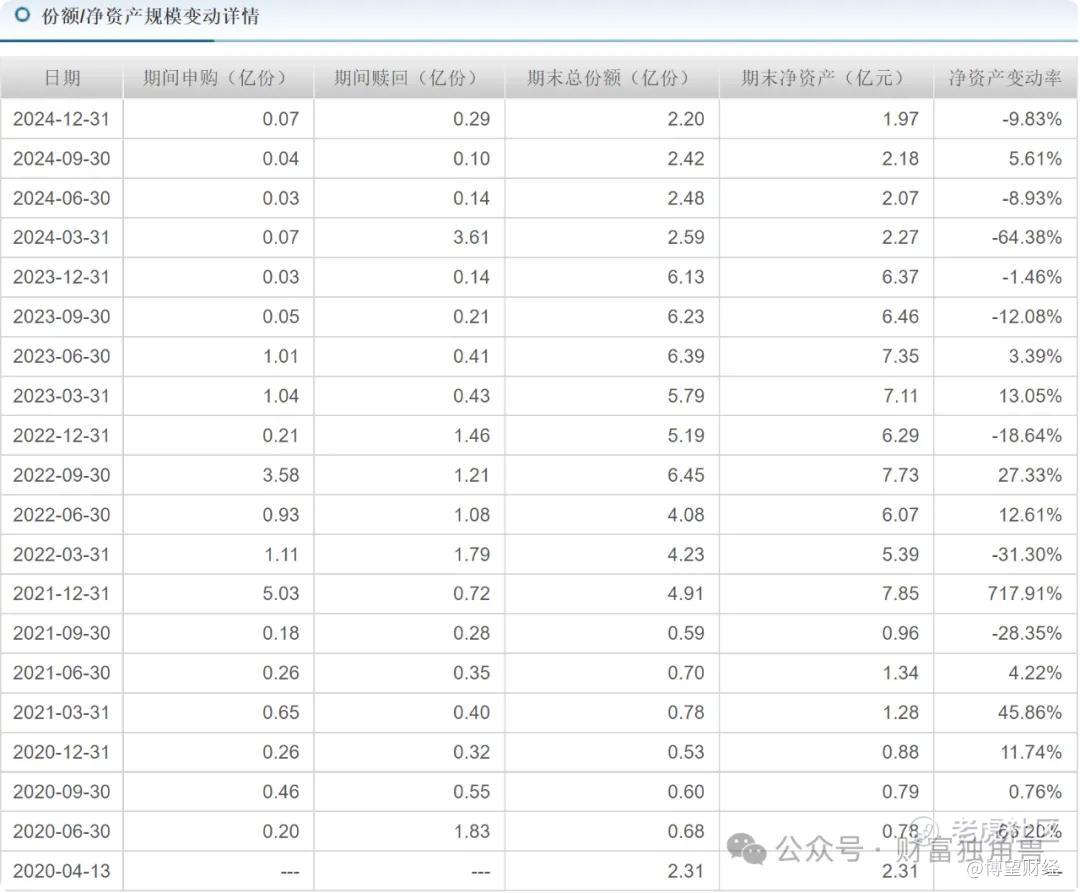The width and height of the screenshot is (1080, 893).
Task: Select the date cell 2020-04-13
Action: [x=61, y=871]
